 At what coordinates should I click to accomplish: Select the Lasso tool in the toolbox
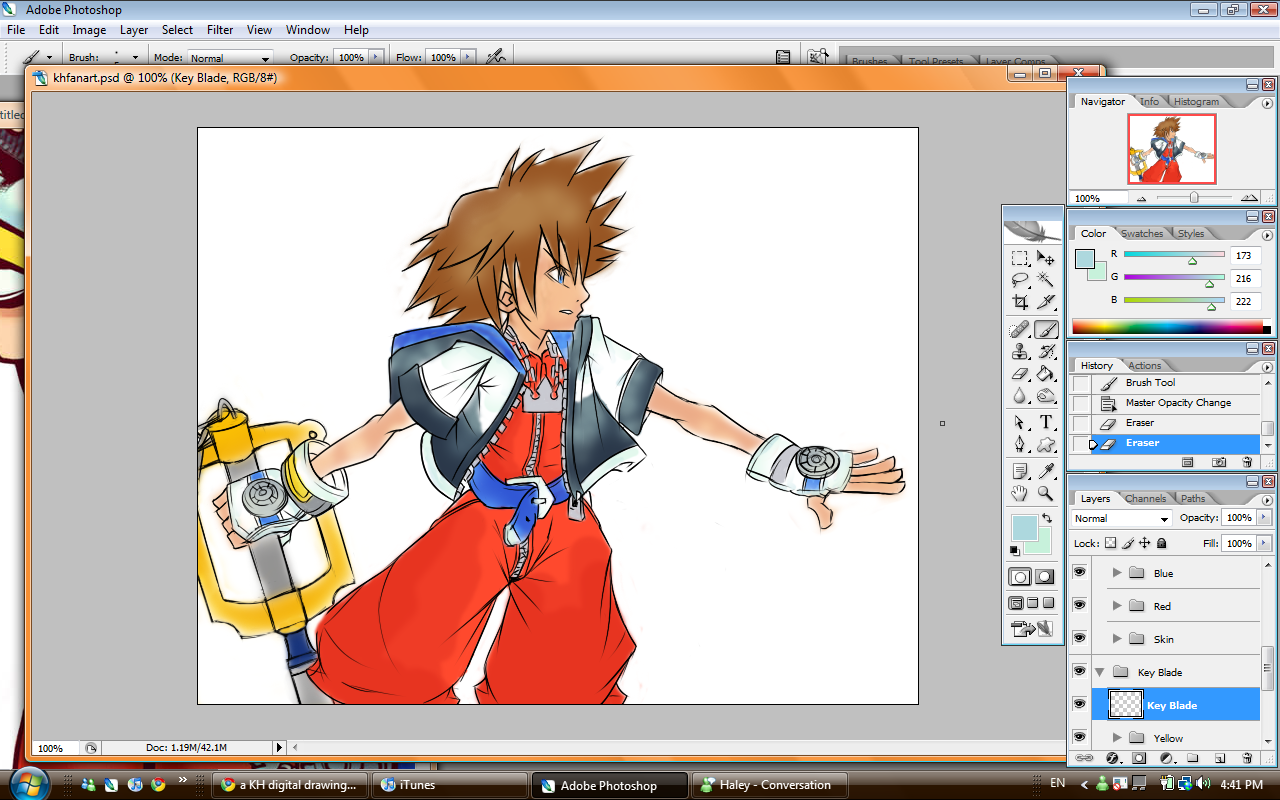(x=1019, y=280)
